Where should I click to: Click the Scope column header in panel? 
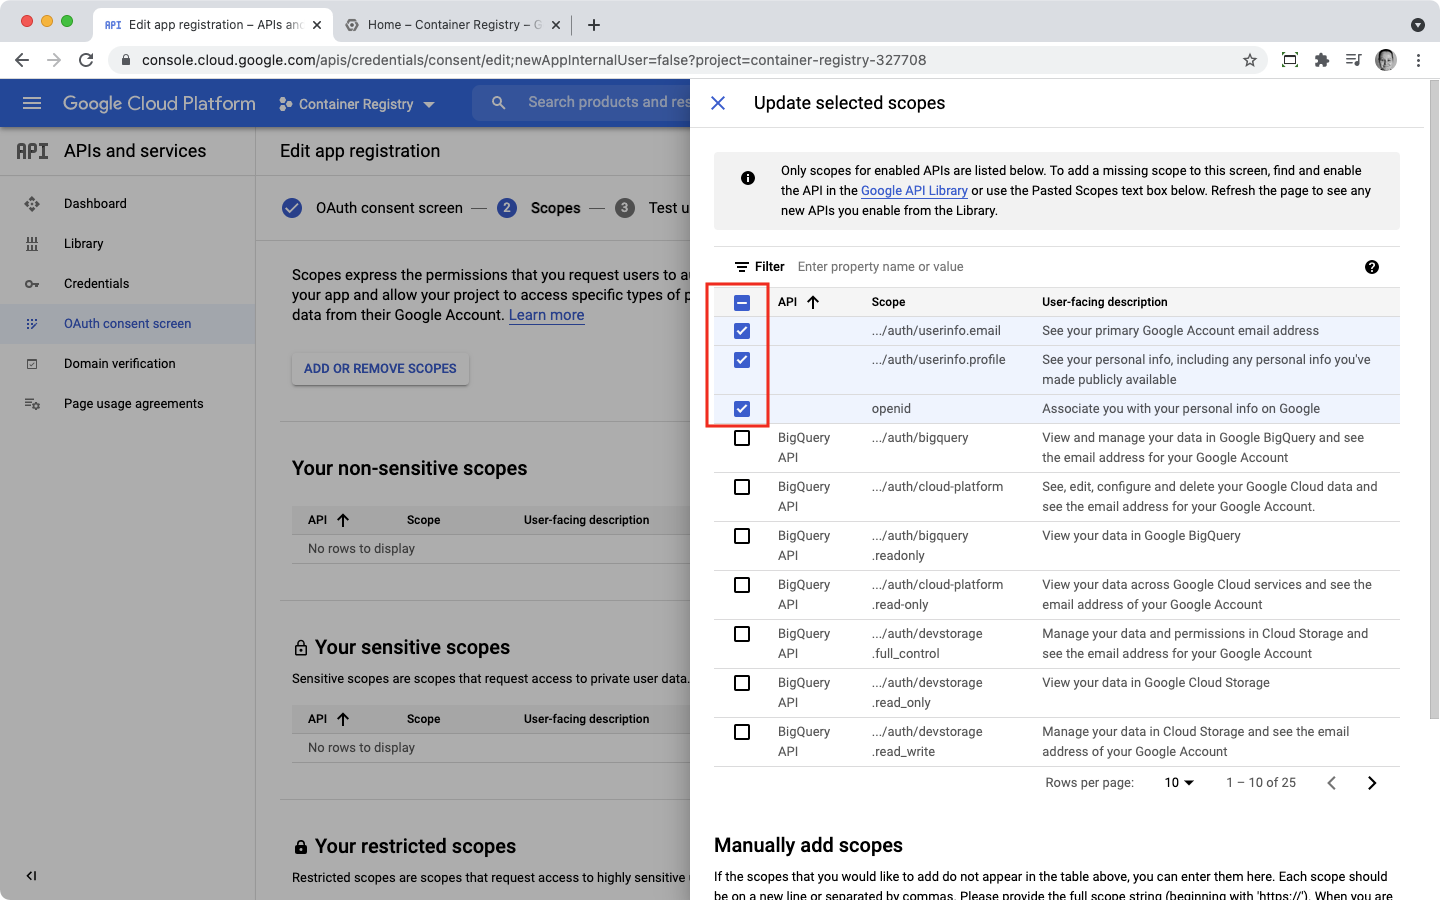[888, 302]
